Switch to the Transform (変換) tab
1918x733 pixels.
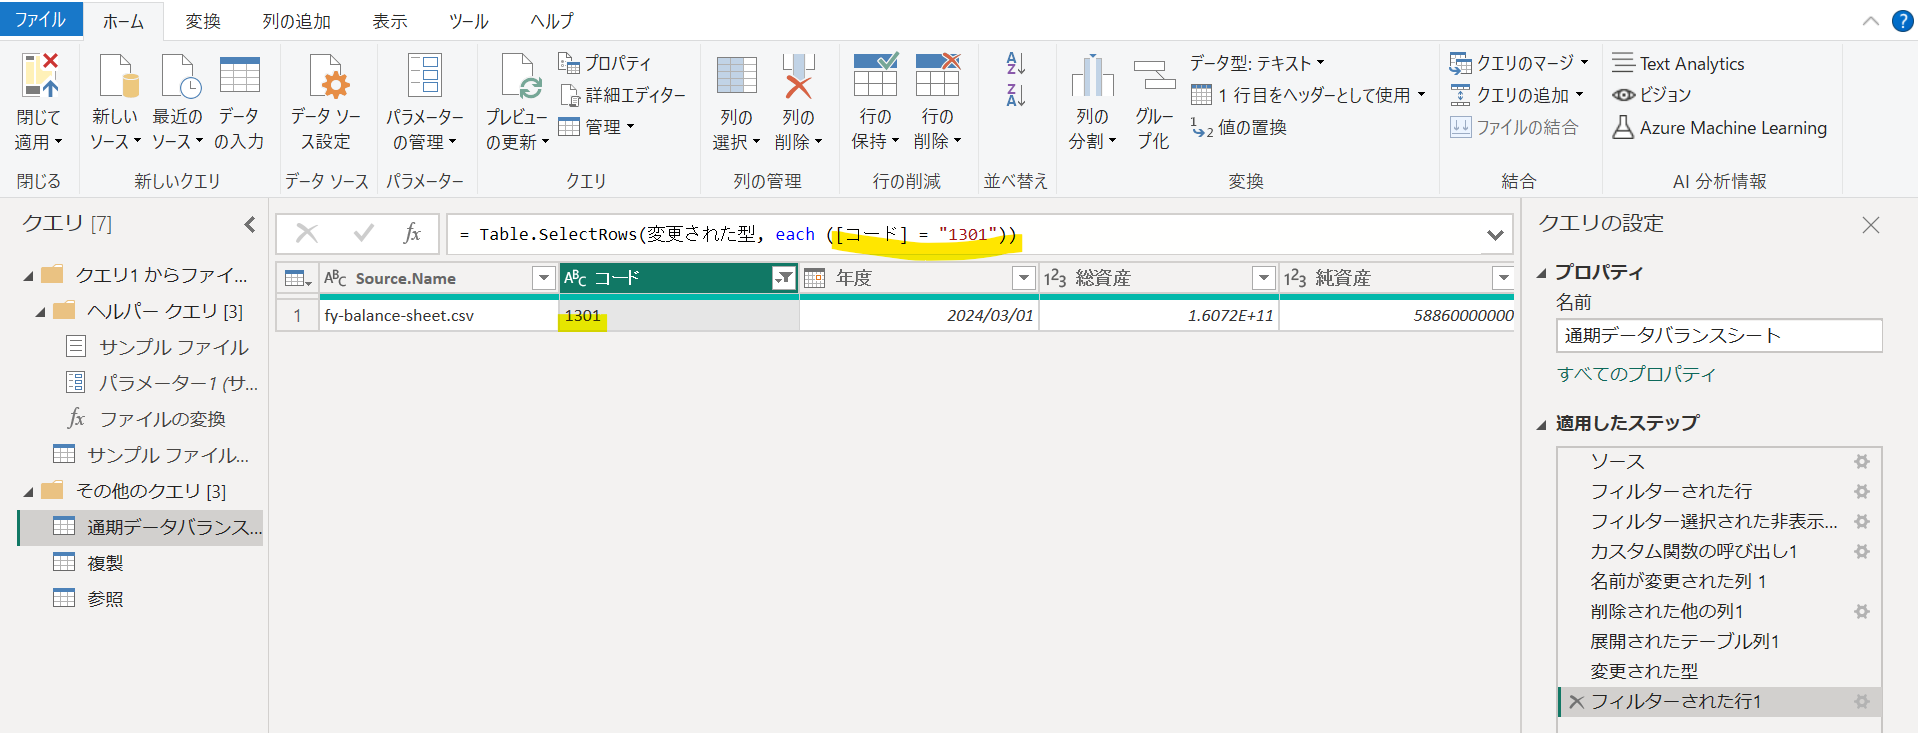pyautogui.click(x=203, y=21)
